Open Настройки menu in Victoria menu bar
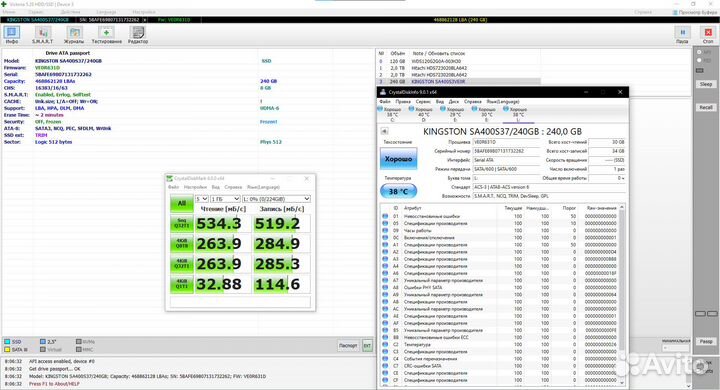This screenshot has height=390, width=720. [144, 12]
